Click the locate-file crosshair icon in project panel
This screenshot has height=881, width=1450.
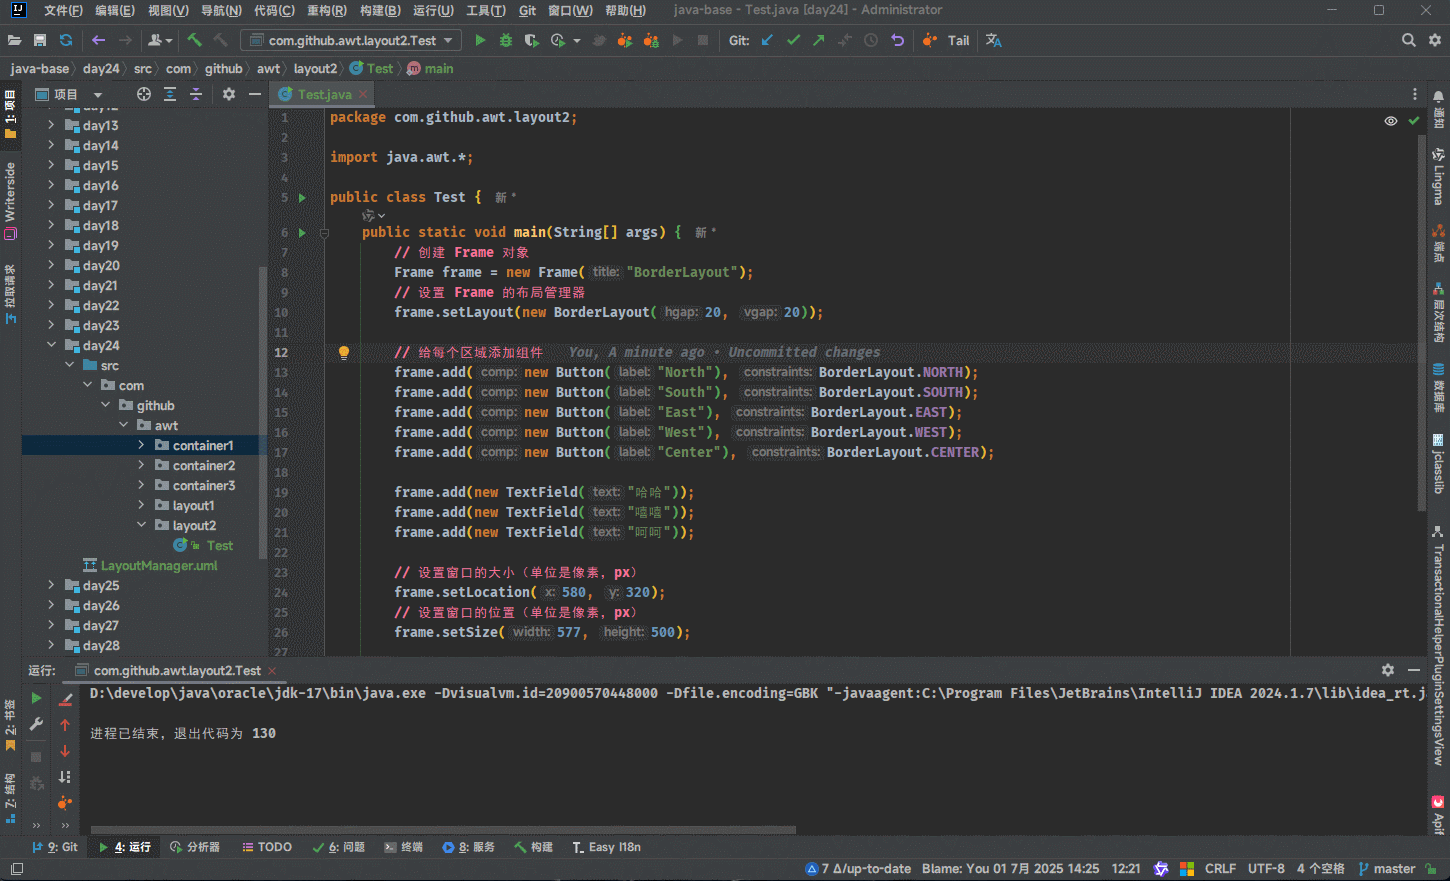tap(144, 94)
